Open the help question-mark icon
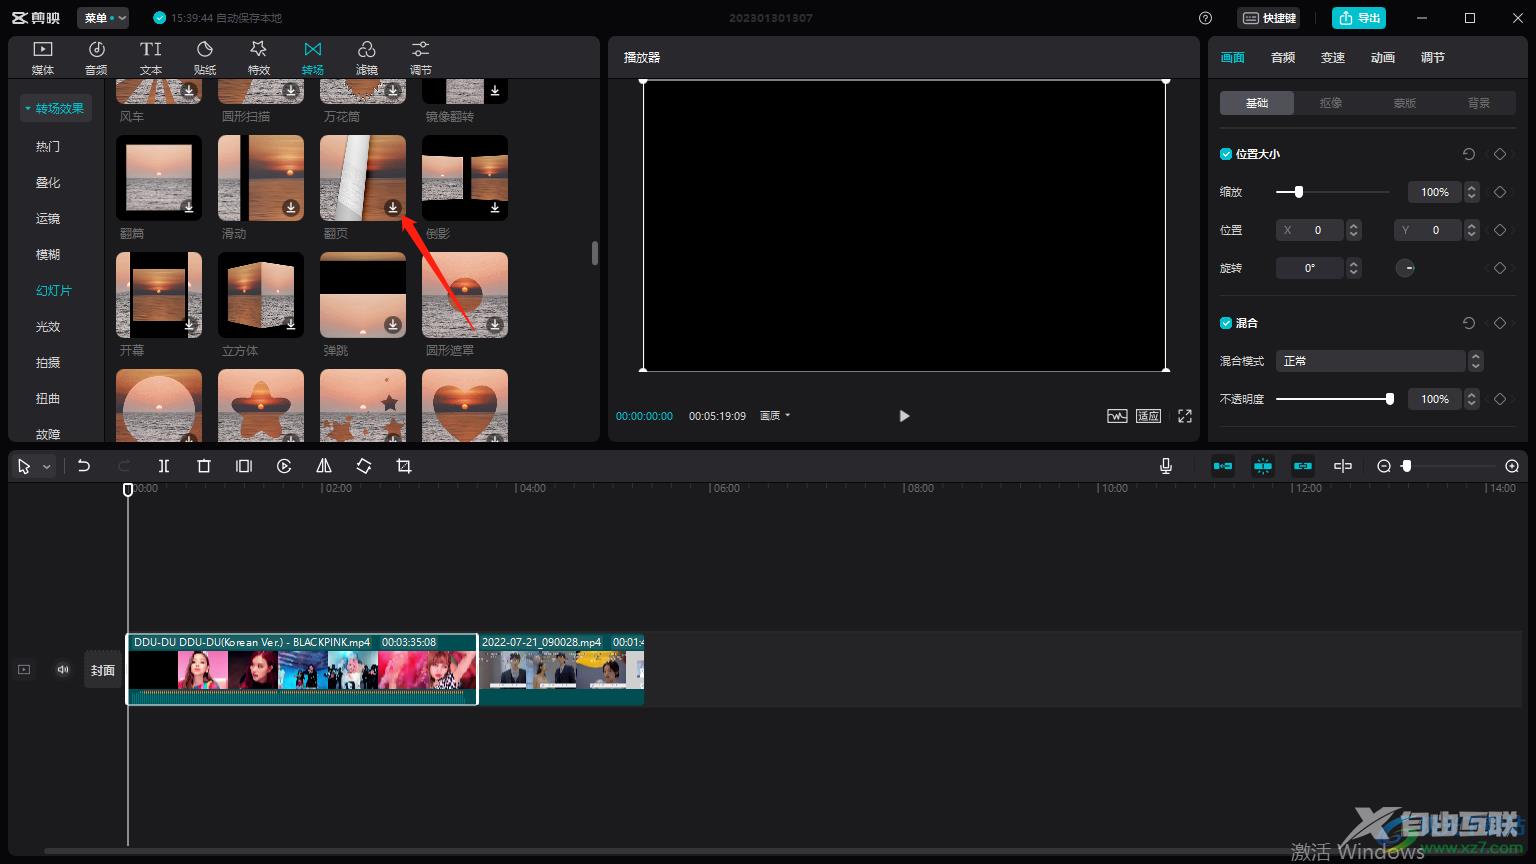The height and width of the screenshot is (864, 1536). point(1205,18)
